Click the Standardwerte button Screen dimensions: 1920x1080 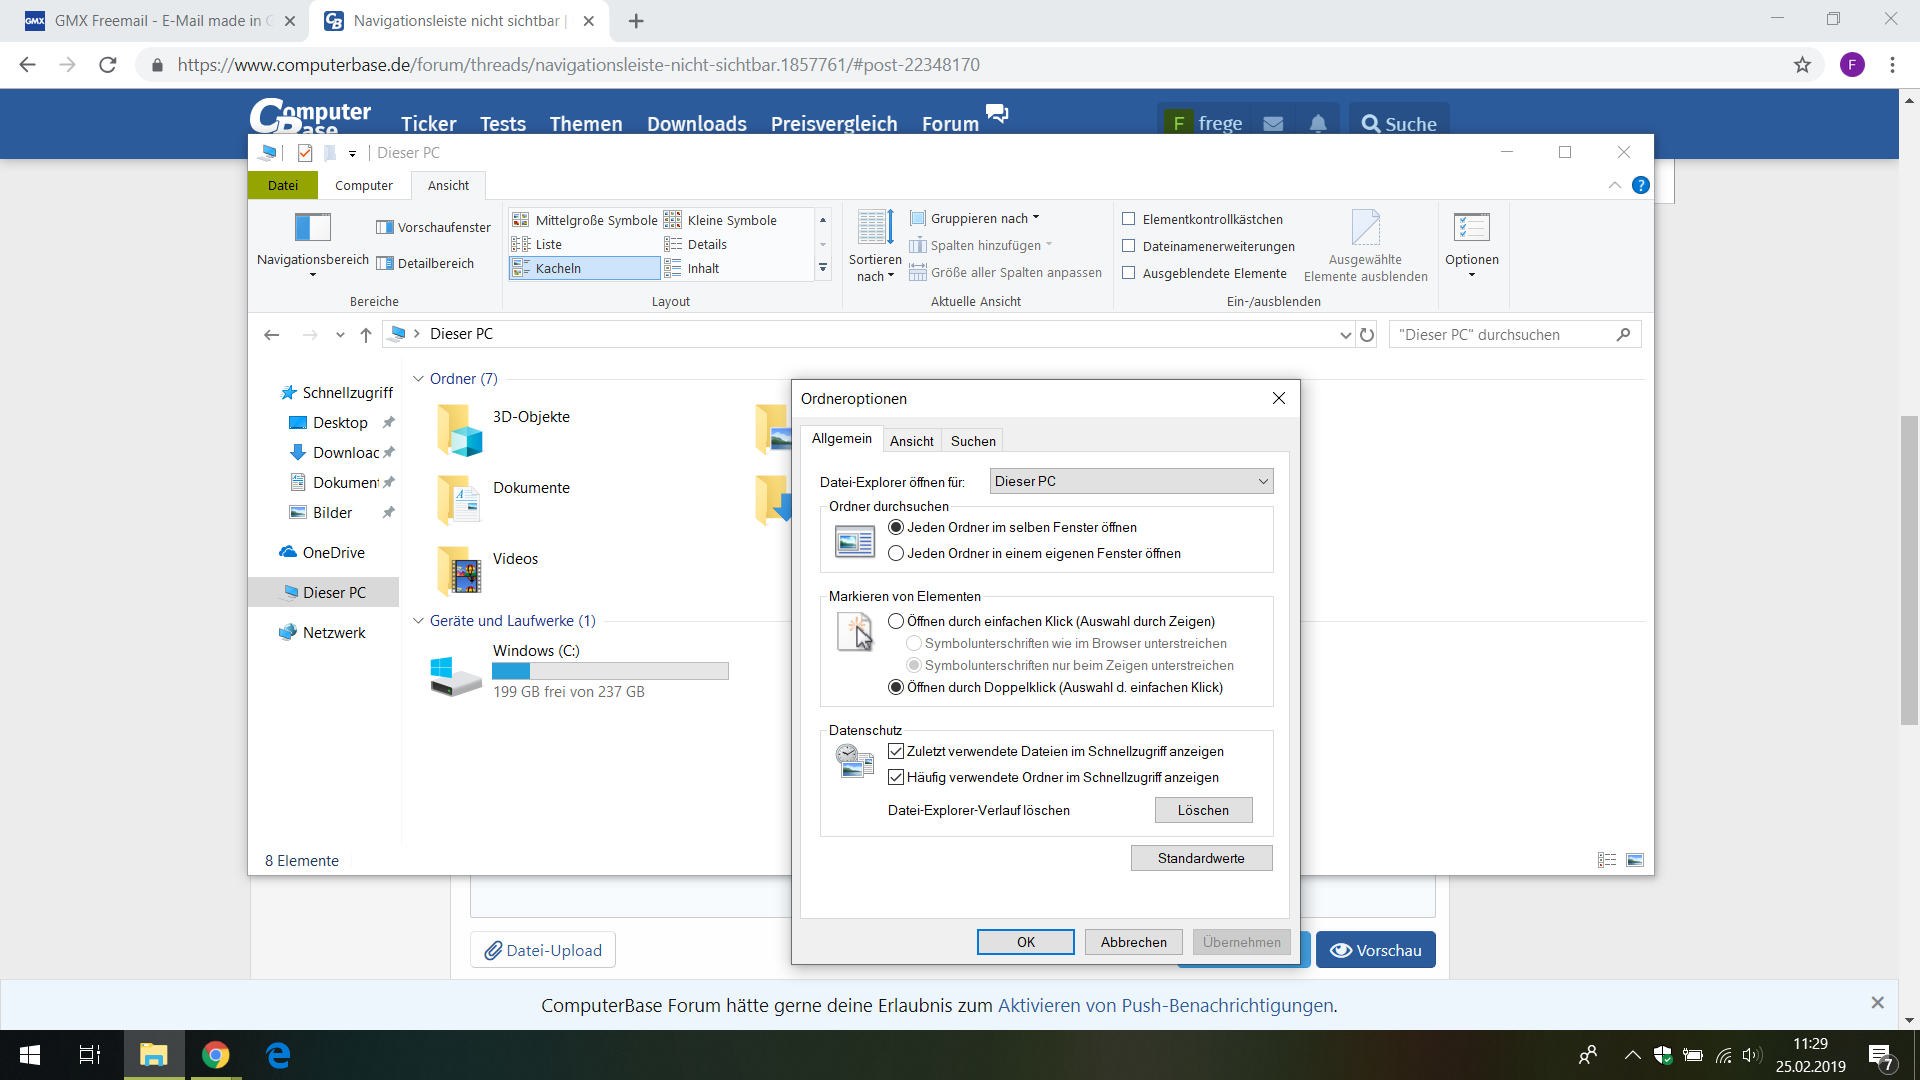coord(1201,858)
